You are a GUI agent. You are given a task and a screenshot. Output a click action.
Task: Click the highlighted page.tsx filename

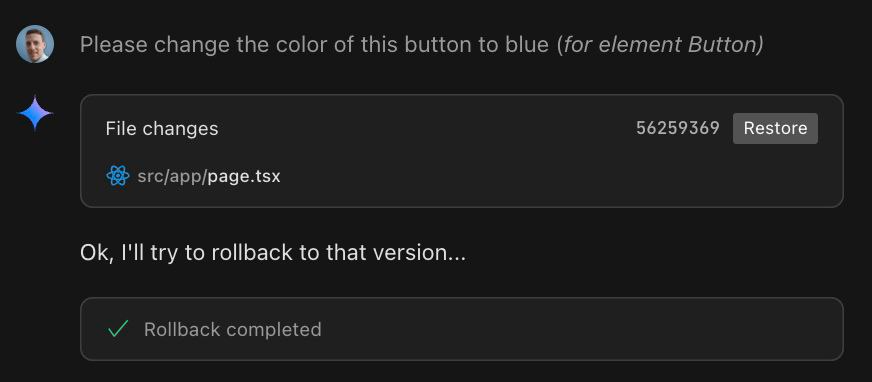click(x=244, y=176)
